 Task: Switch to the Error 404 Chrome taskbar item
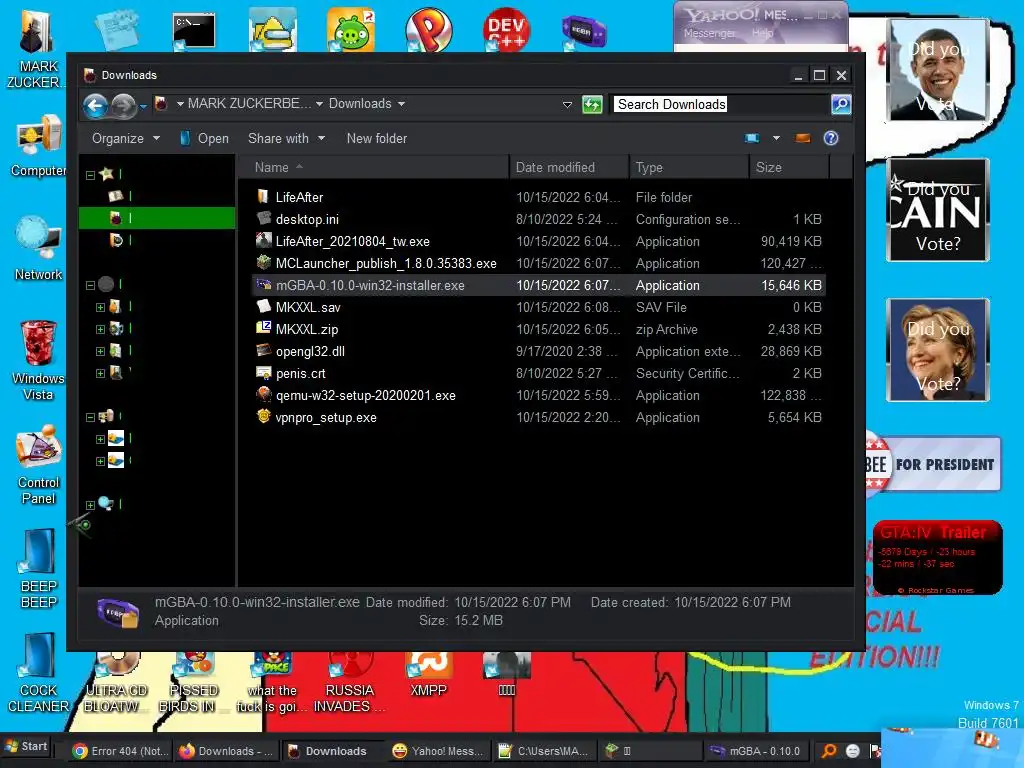120,751
